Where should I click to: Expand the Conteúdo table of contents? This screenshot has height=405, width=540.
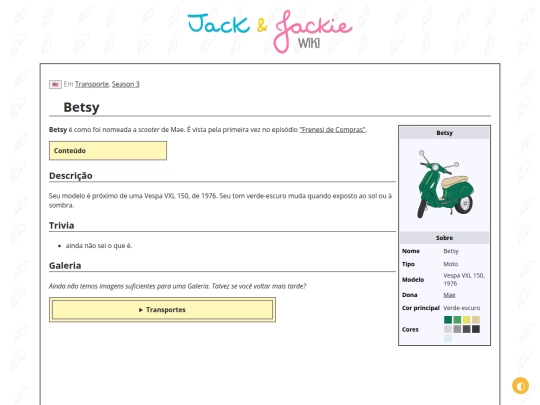pos(108,150)
